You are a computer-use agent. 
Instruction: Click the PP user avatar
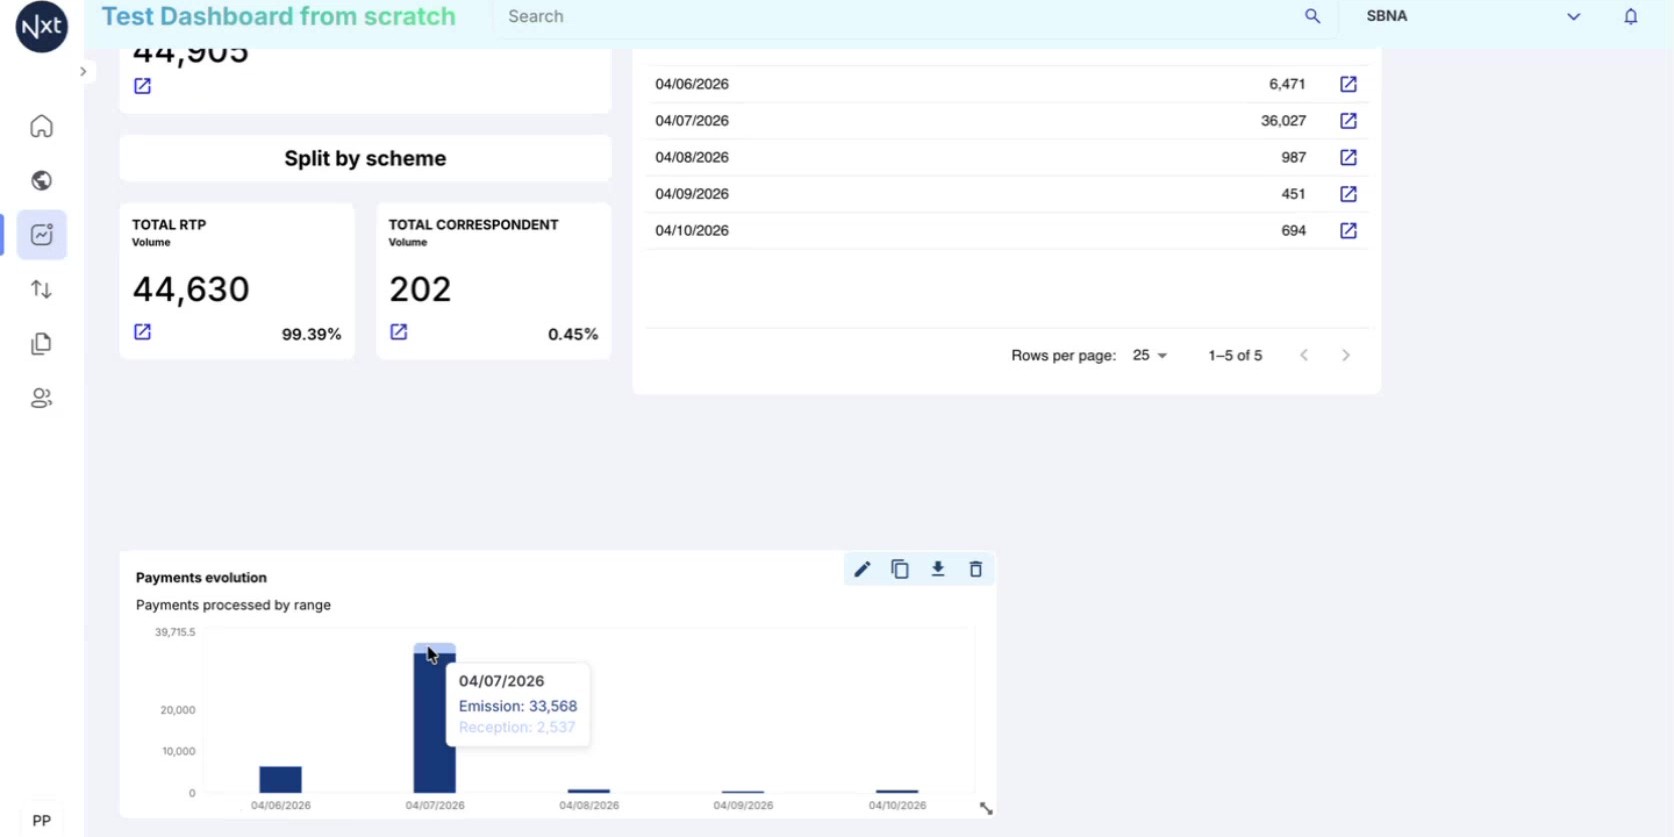click(x=41, y=821)
